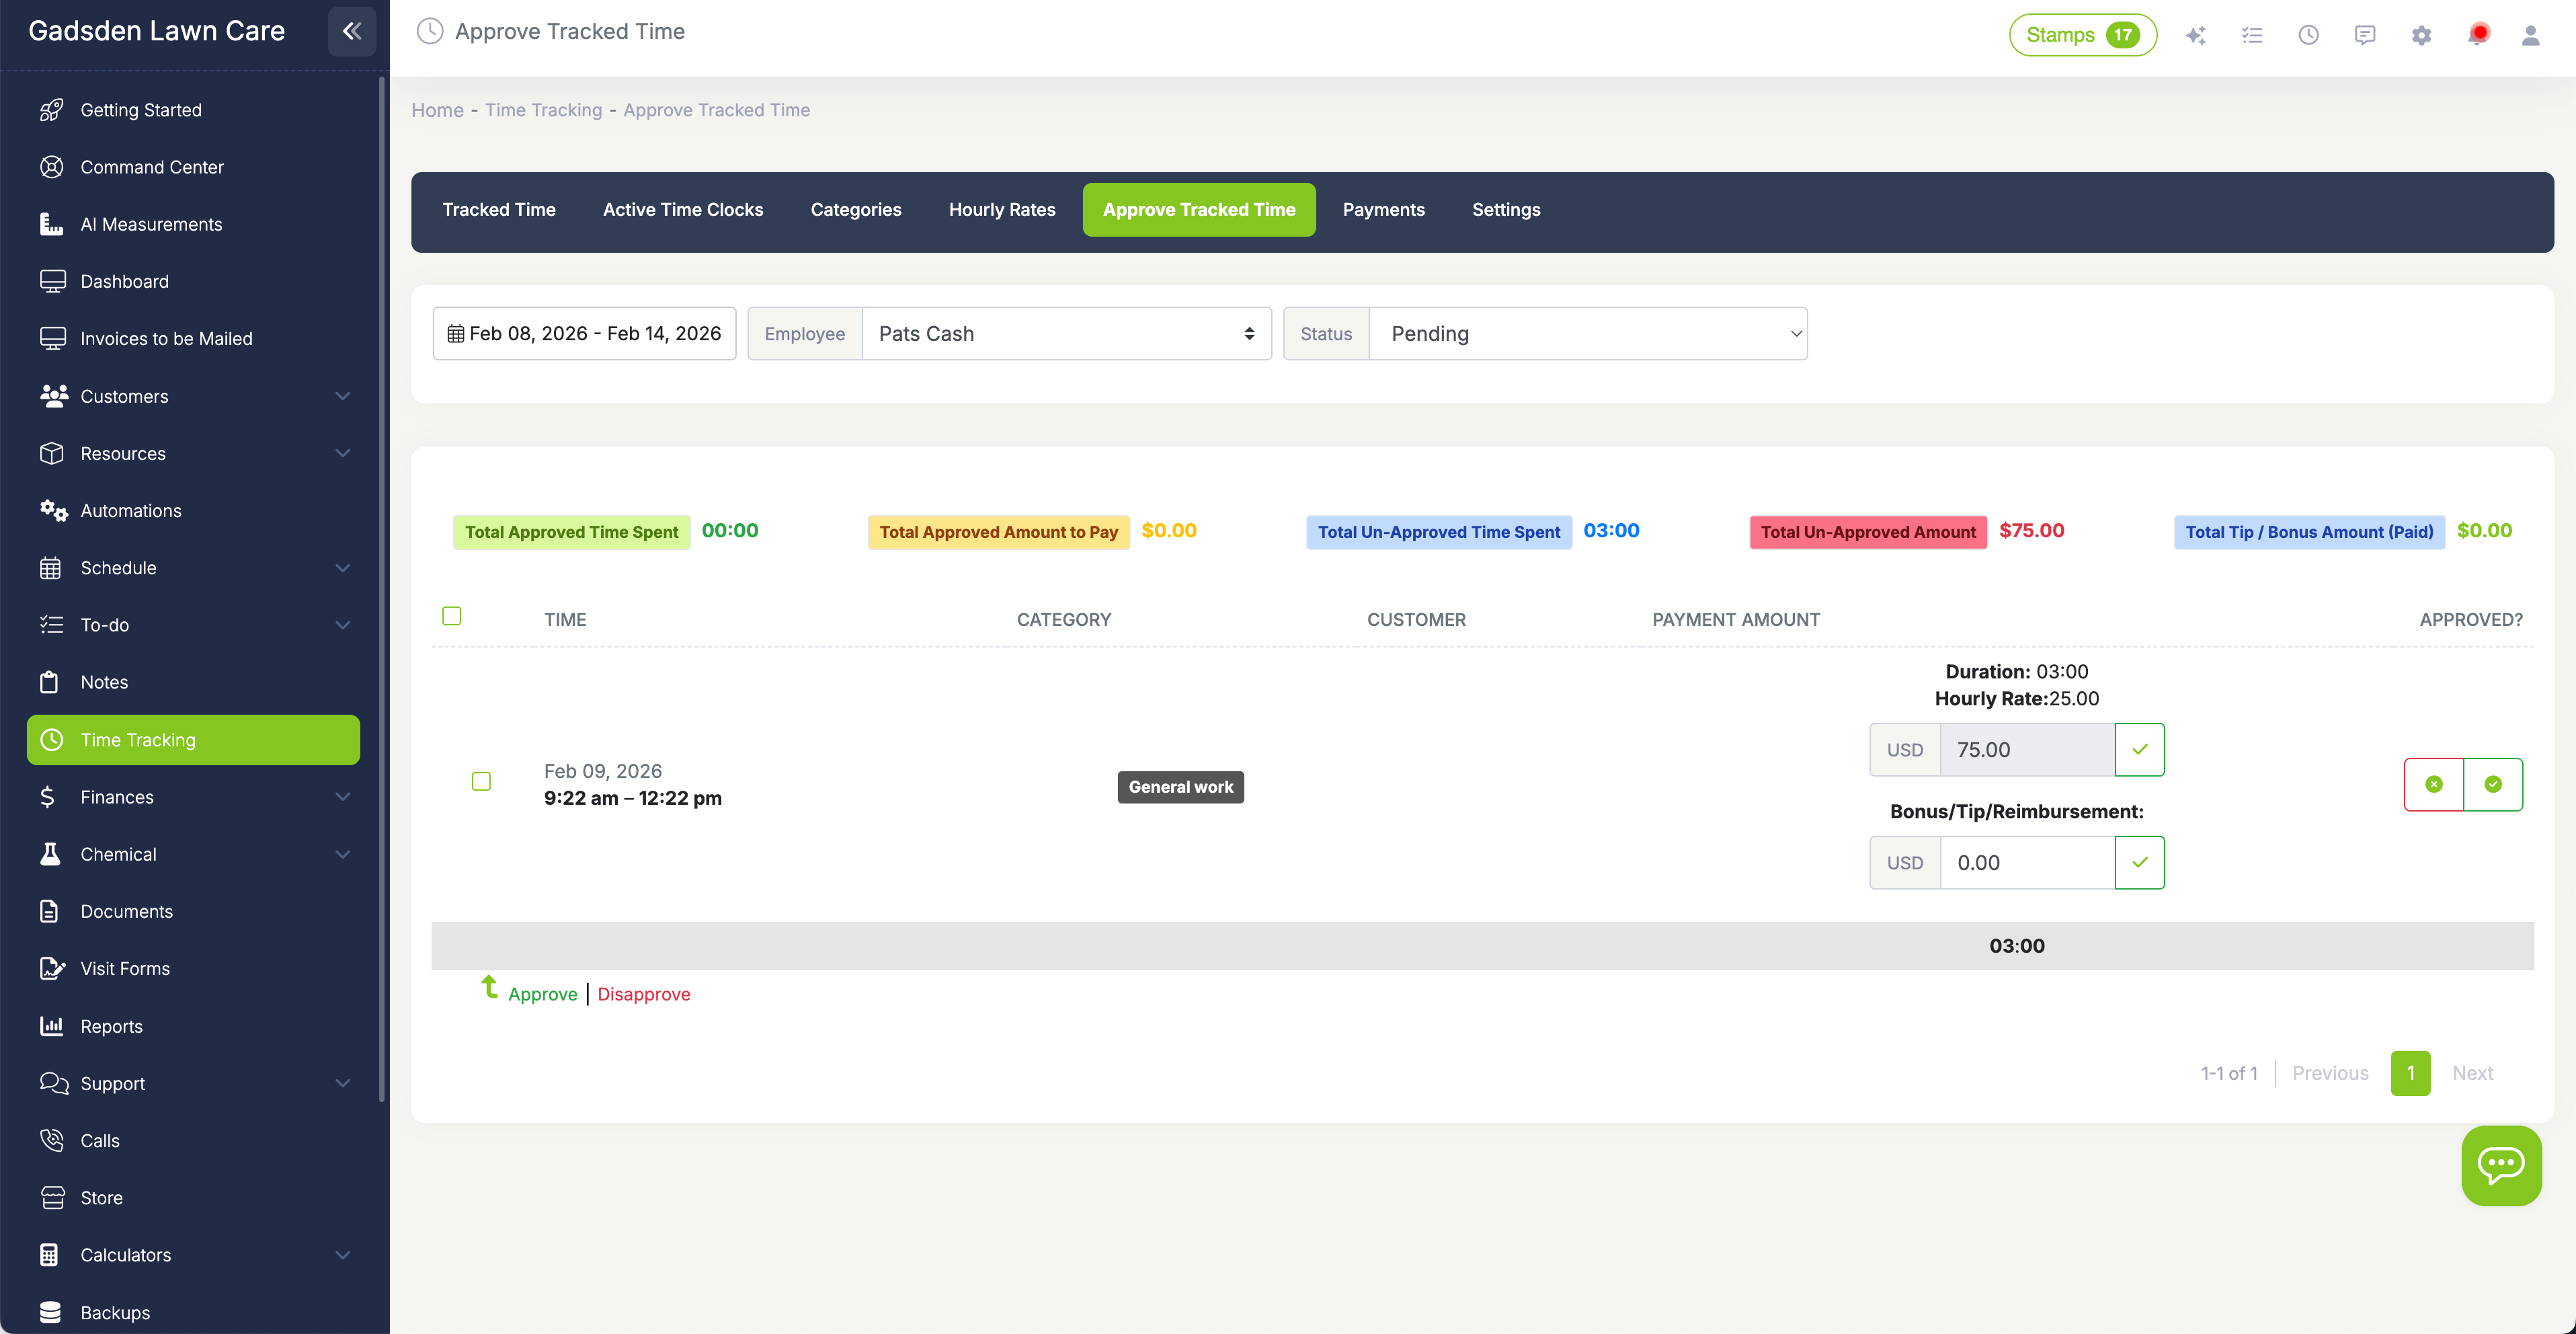Reject entry using the red X approval toggle
The width and height of the screenshot is (2576, 1334).
(x=2434, y=784)
